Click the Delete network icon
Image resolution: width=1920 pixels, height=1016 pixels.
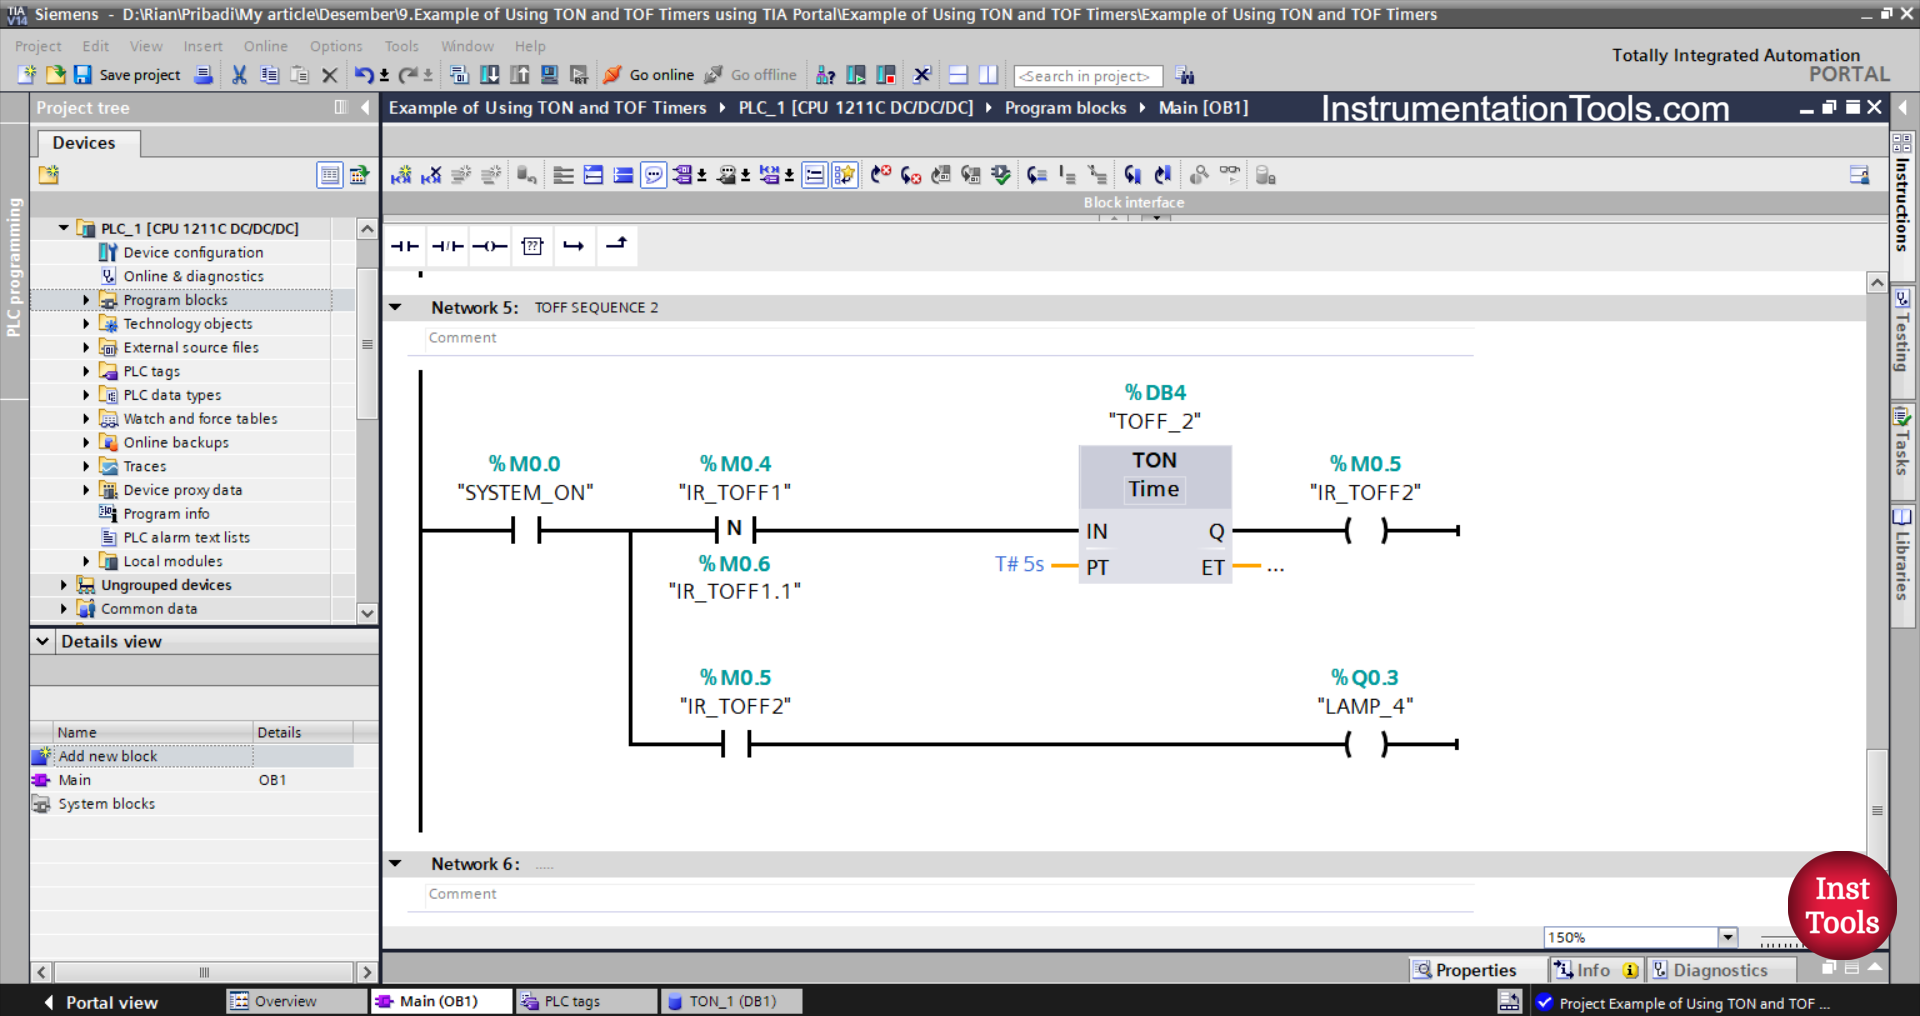point(431,176)
